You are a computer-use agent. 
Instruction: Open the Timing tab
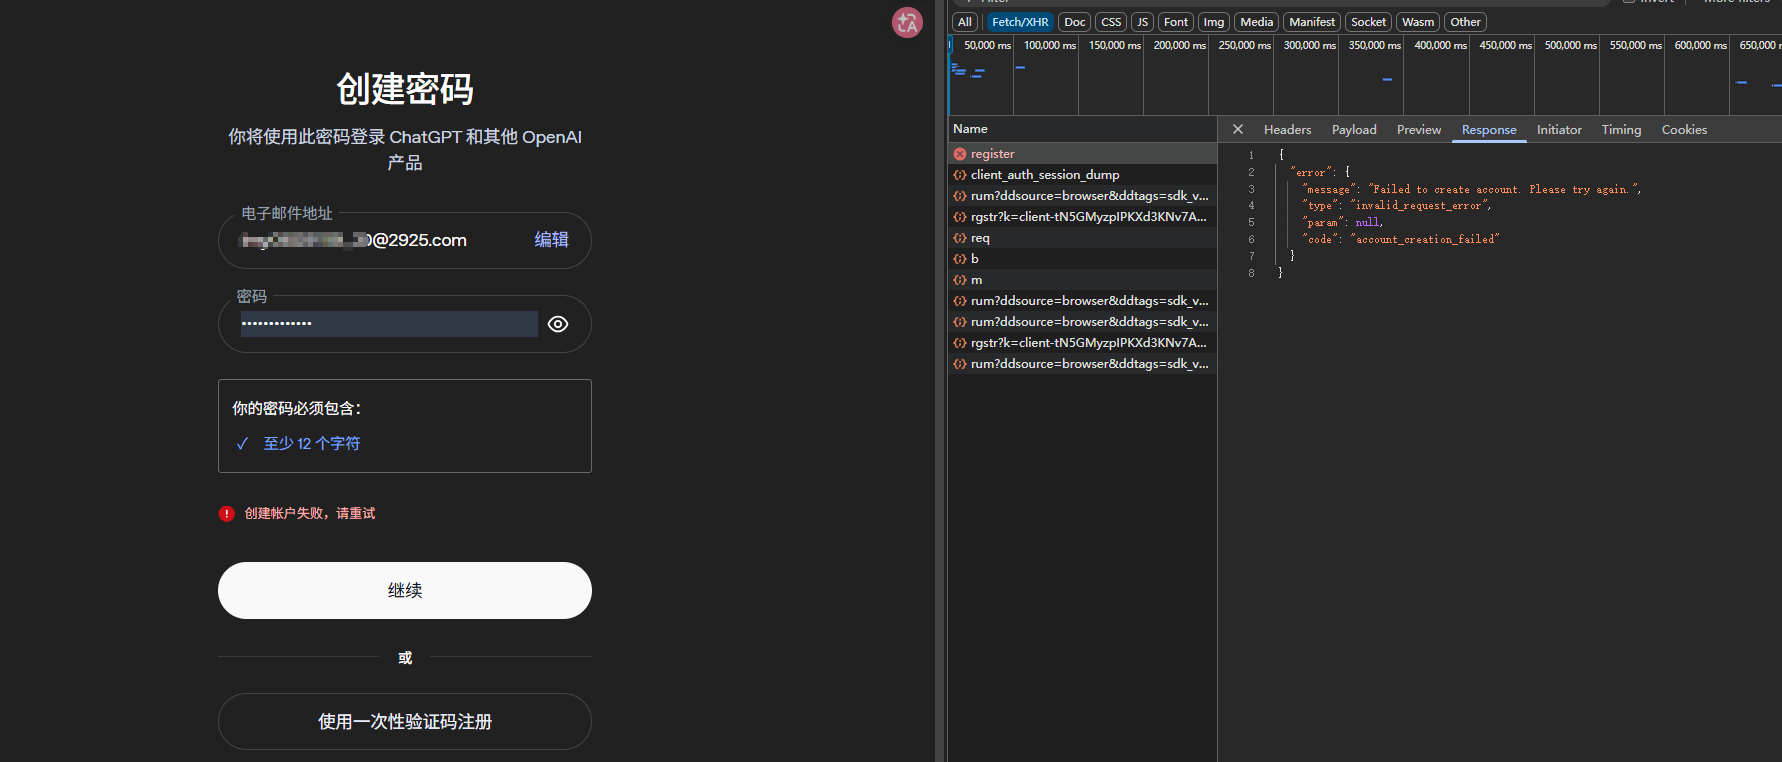pos(1621,130)
